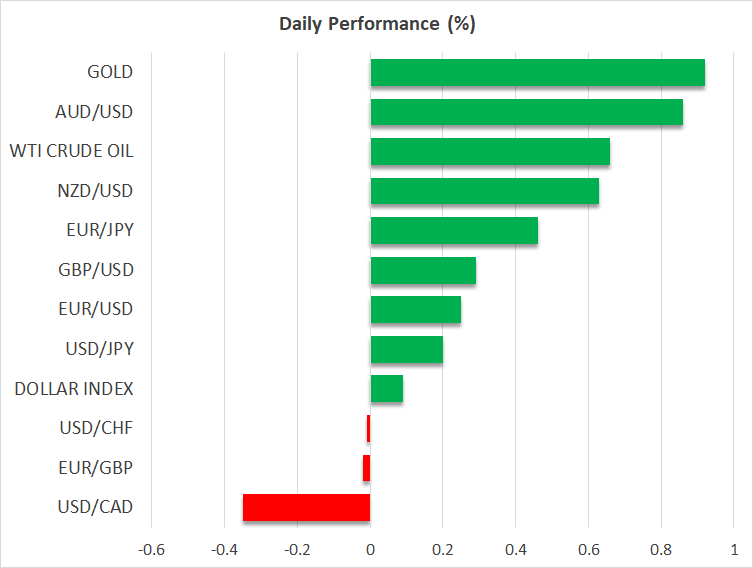Select the EUR/USD green bar
Viewport: 753px width, 568px height.
pyautogui.click(x=415, y=310)
